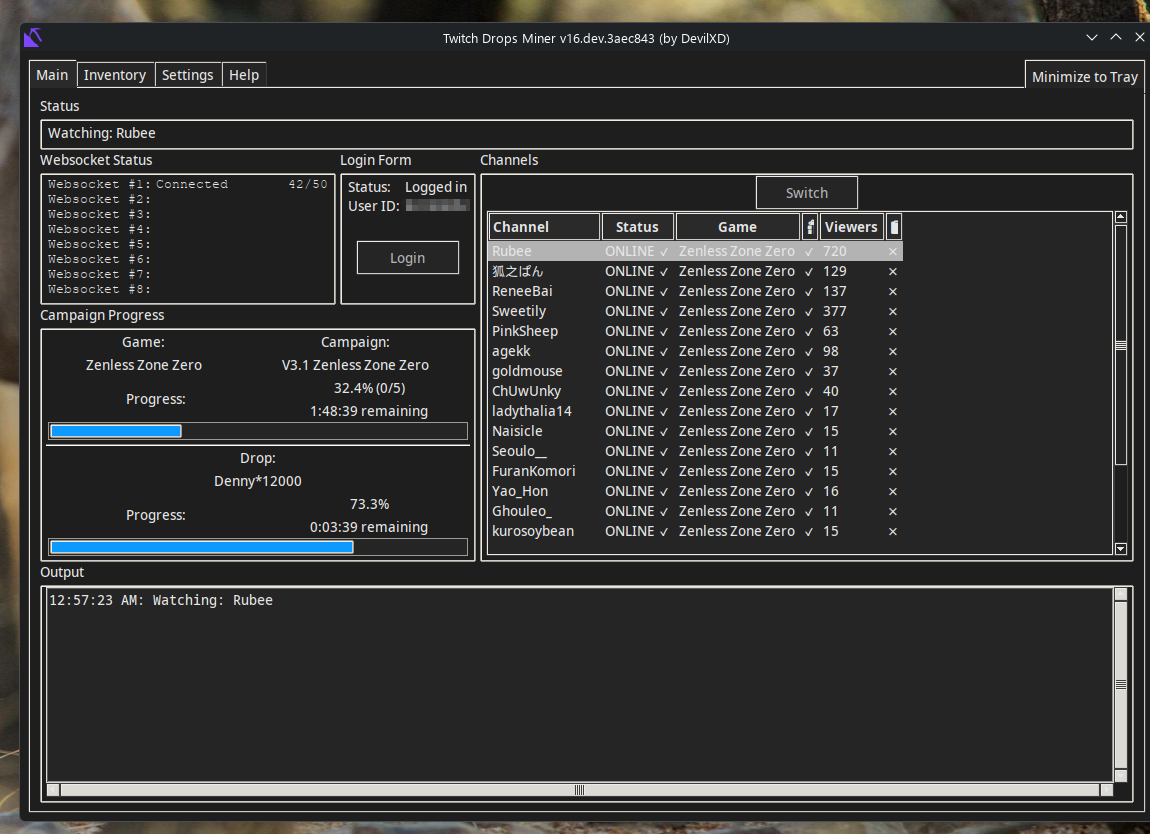Screen dimensions: 1150x834
Task: Open the Settings tab
Action: (188, 75)
